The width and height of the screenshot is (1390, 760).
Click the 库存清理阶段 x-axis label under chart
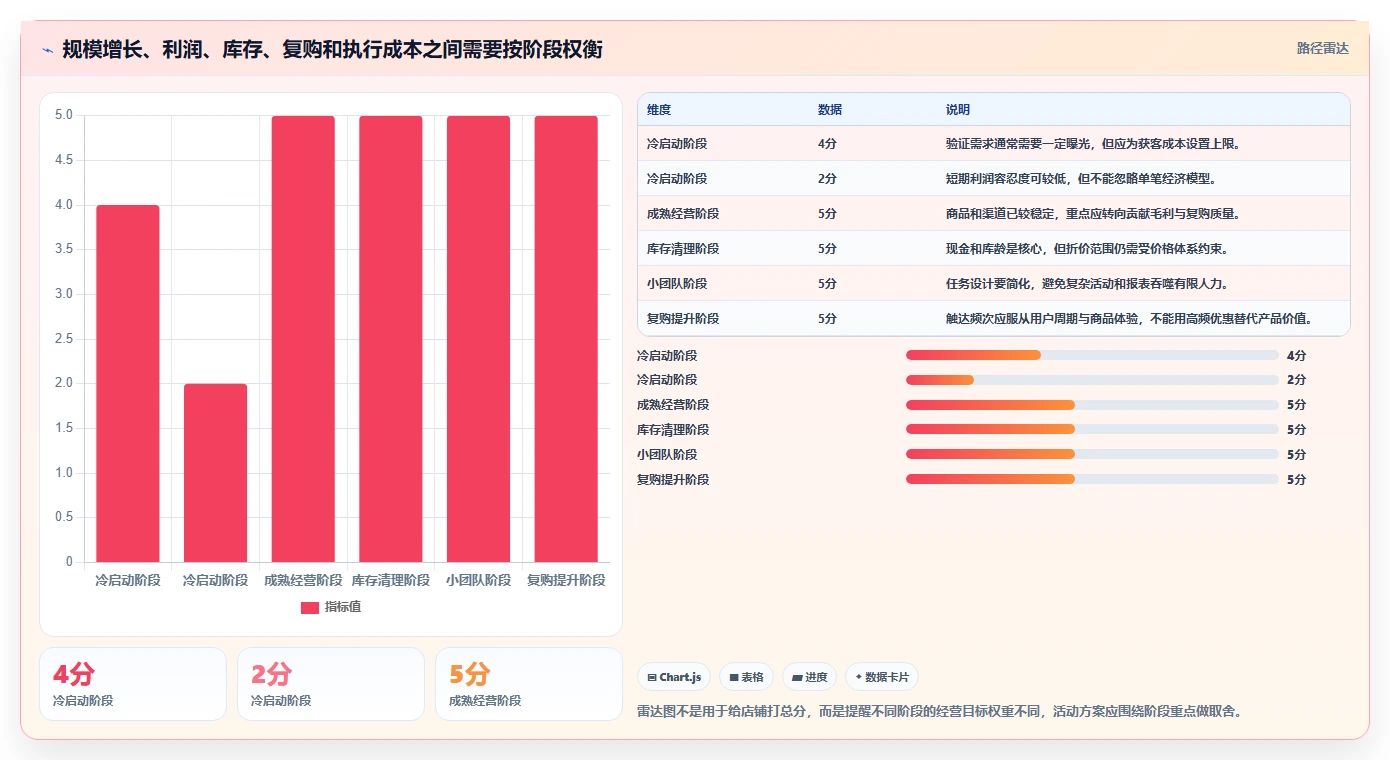[x=391, y=580]
